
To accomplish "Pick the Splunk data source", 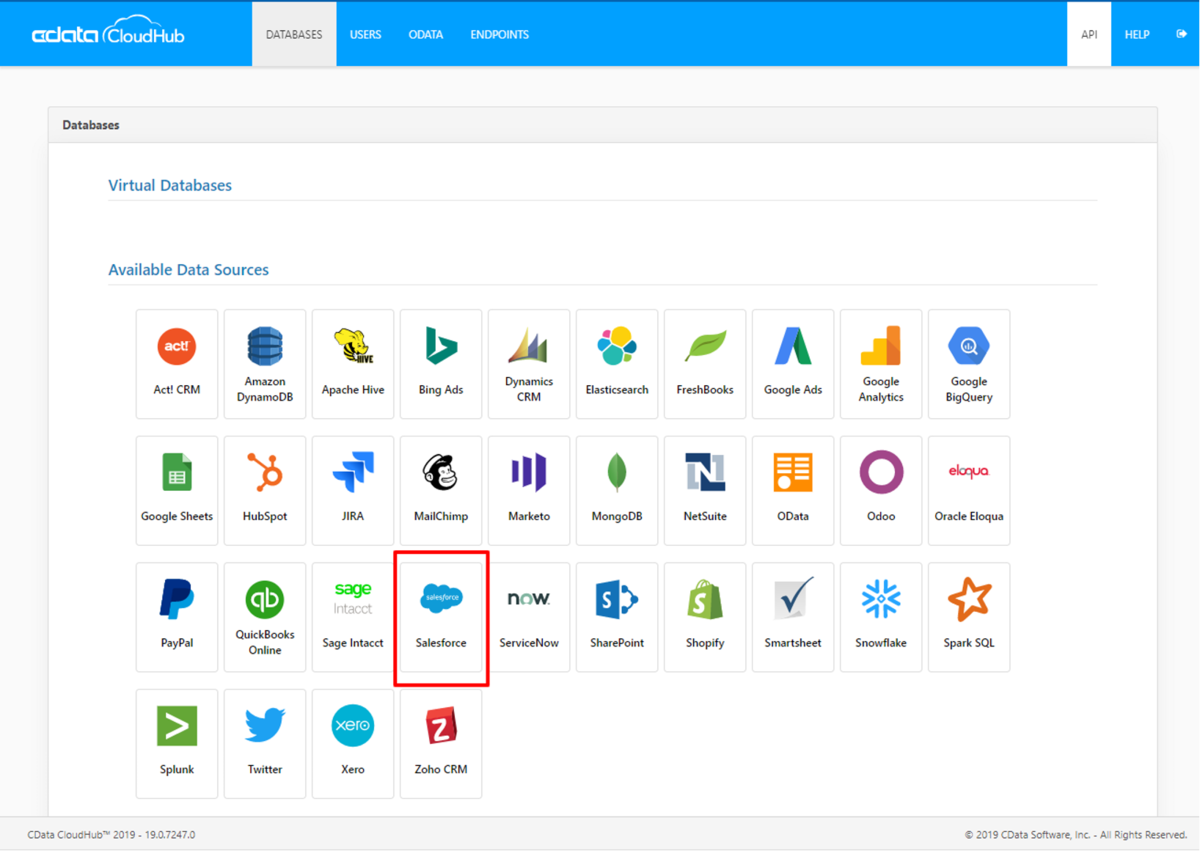I will [177, 743].
